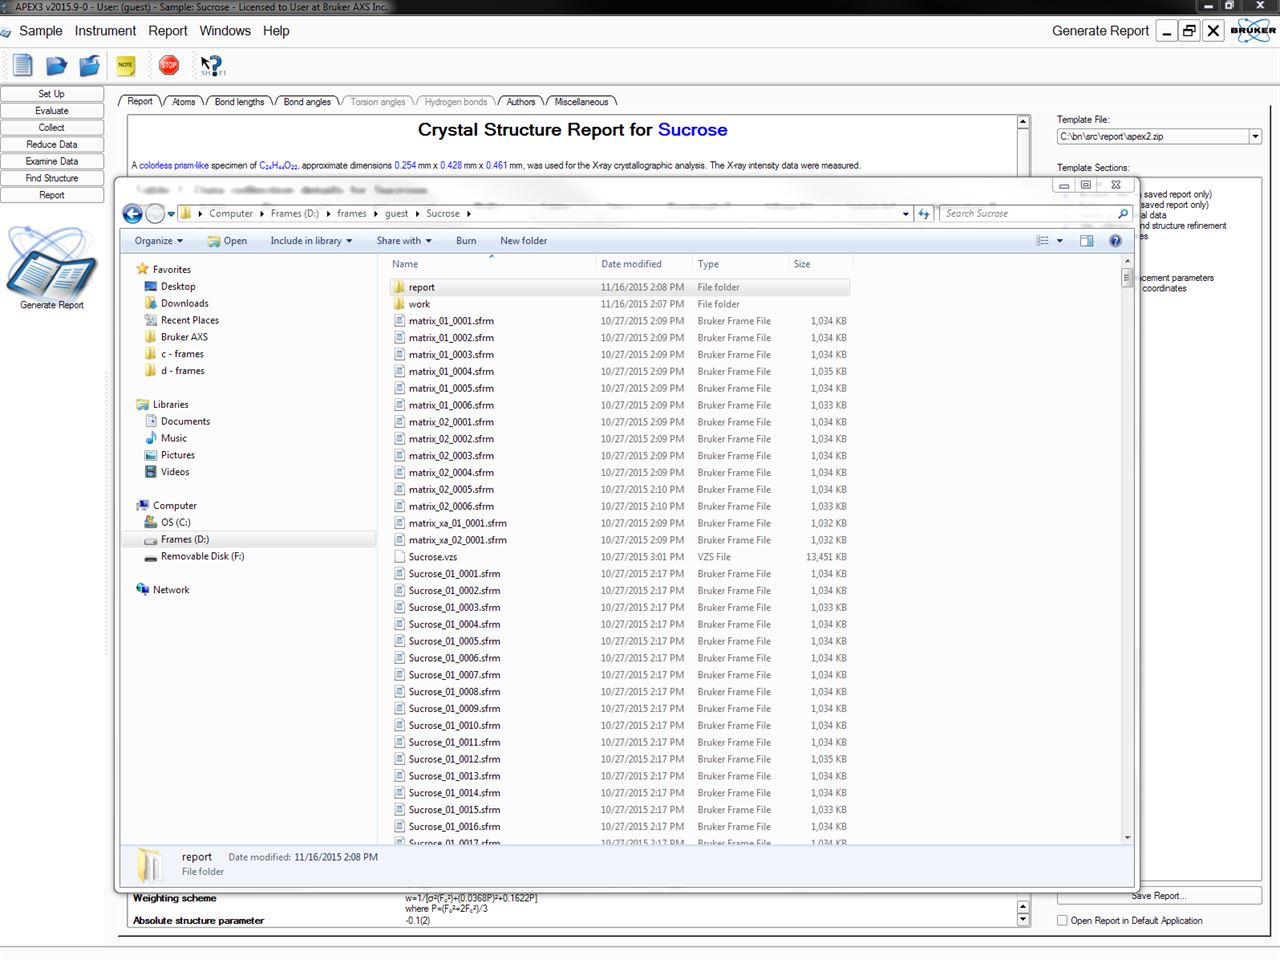Click the Removable Disk (F:) drive icon

tap(151, 557)
